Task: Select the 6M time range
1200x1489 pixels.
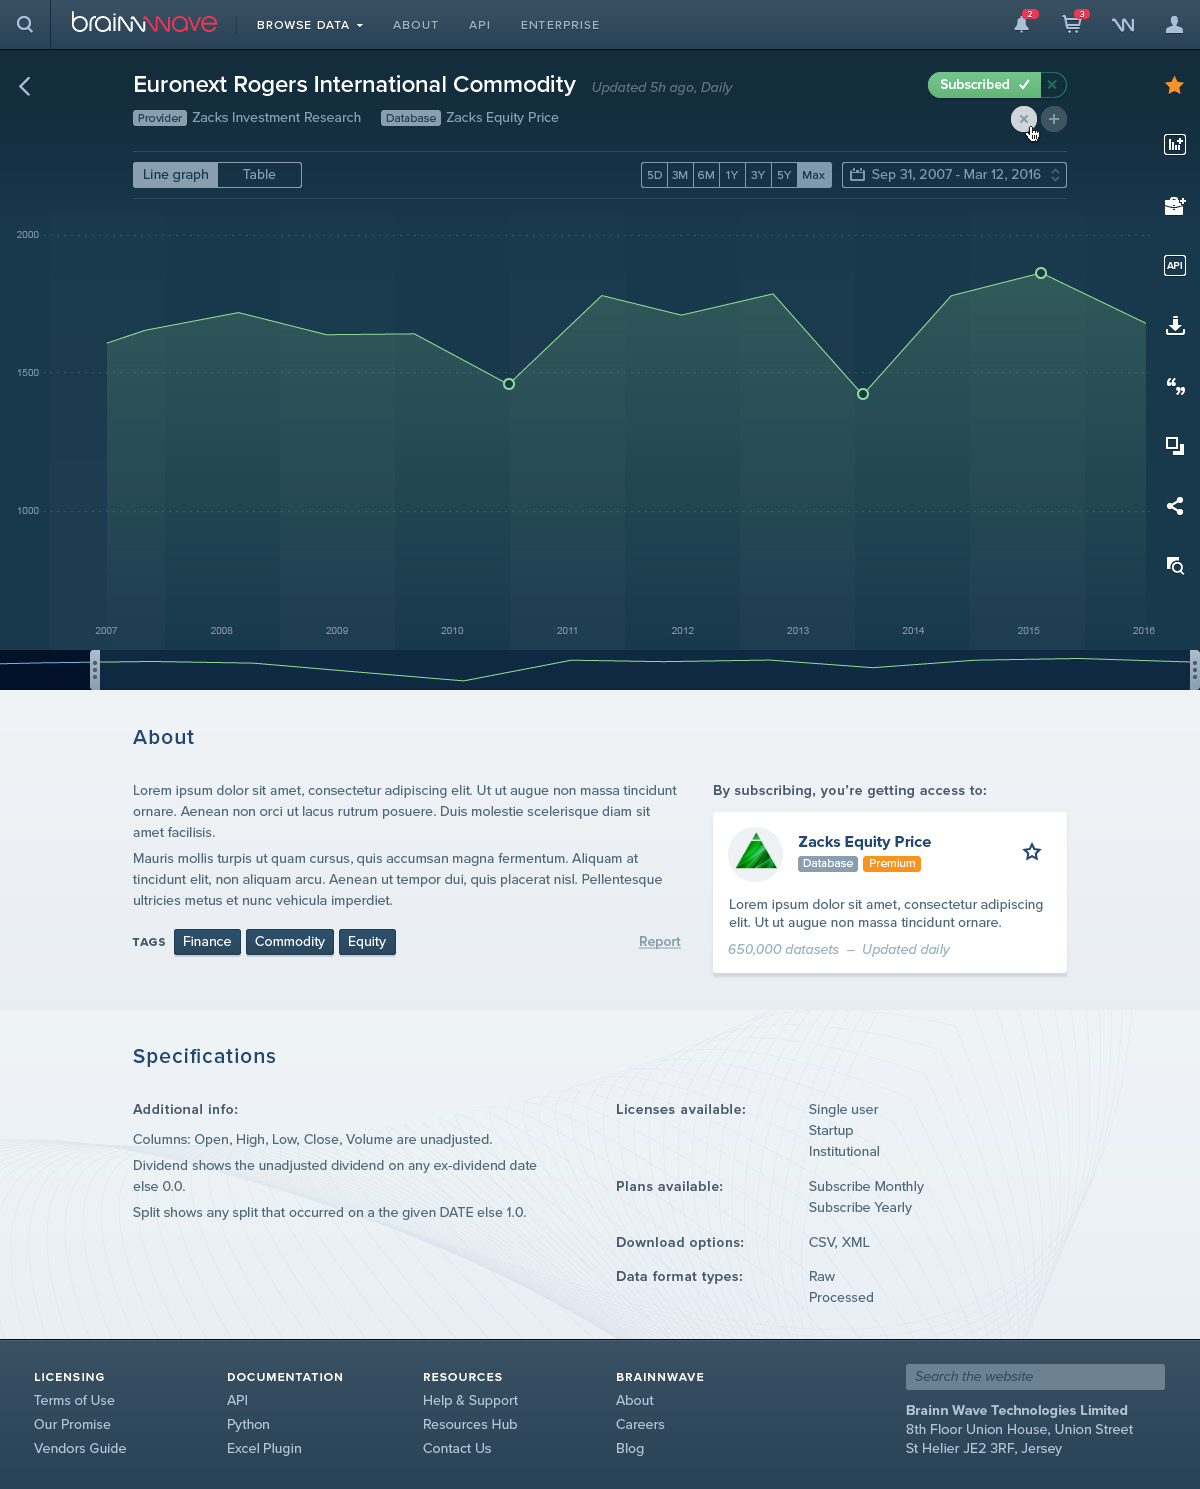Action: [706, 175]
